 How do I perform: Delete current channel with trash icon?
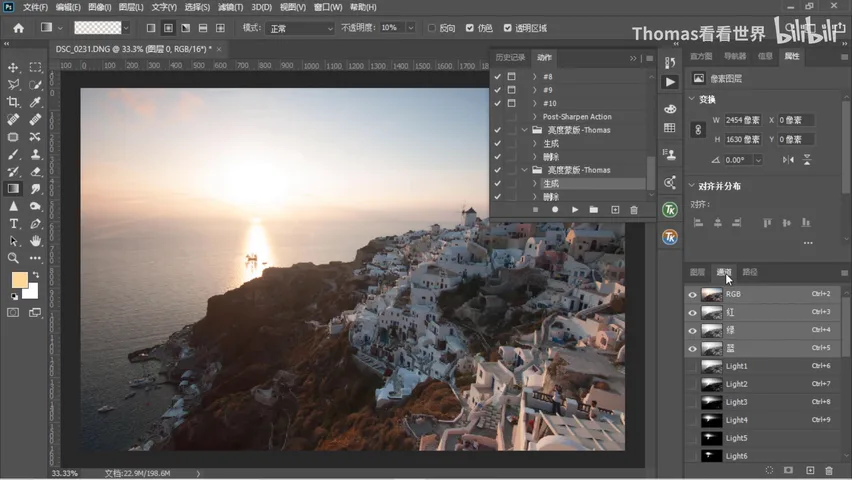tap(829, 470)
